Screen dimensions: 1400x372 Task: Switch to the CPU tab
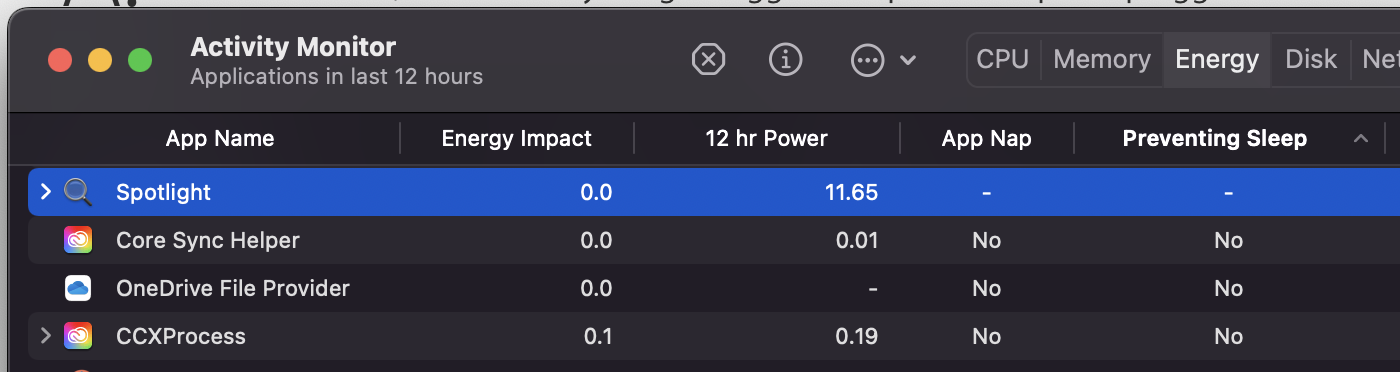coord(1003,60)
